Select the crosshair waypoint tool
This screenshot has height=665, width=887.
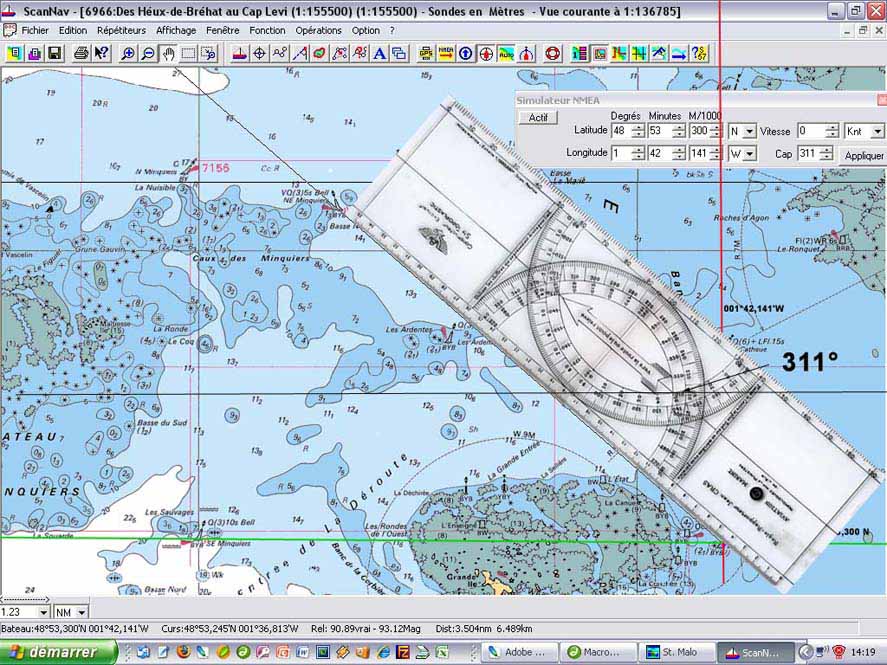click(260, 54)
